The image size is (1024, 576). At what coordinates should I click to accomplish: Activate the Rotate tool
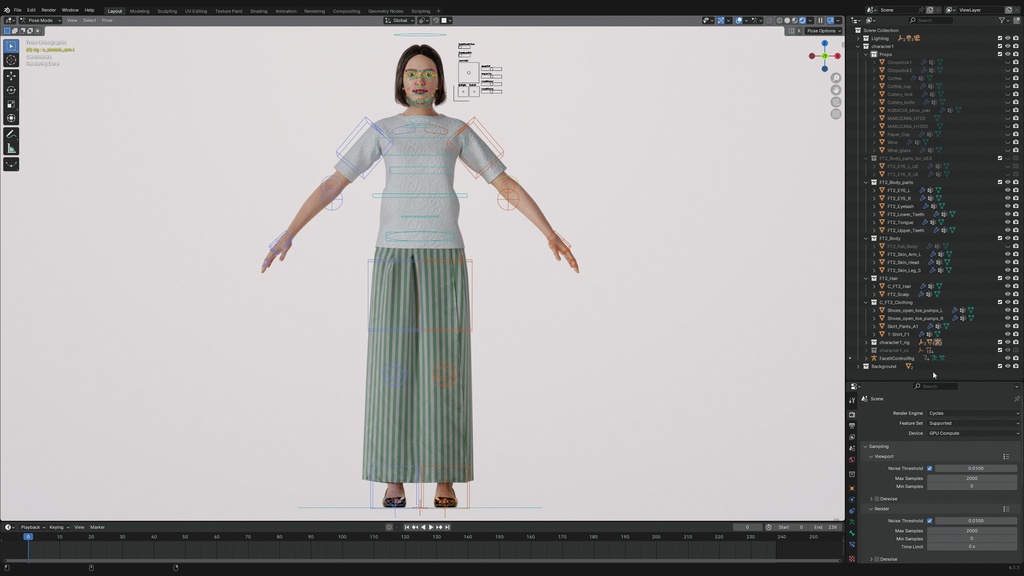[x=9, y=89]
